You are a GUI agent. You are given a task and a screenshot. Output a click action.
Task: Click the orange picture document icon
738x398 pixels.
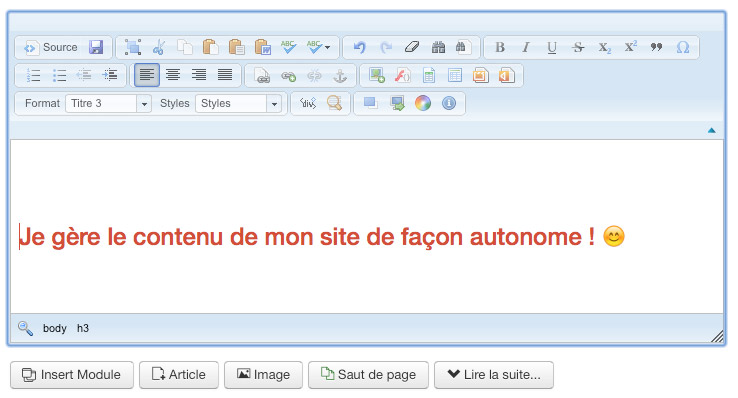481,75
